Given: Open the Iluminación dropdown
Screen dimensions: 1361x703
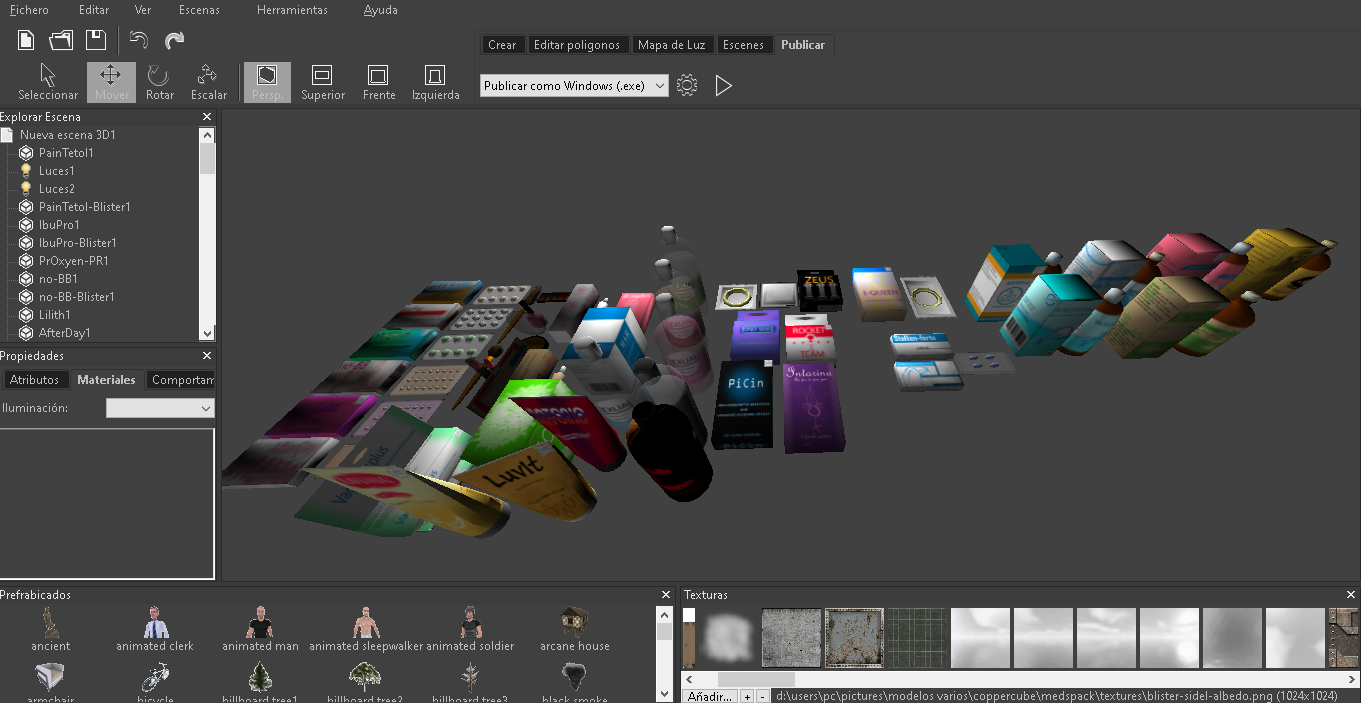Looking at the screenshot, I should click(x=160, y=408).
